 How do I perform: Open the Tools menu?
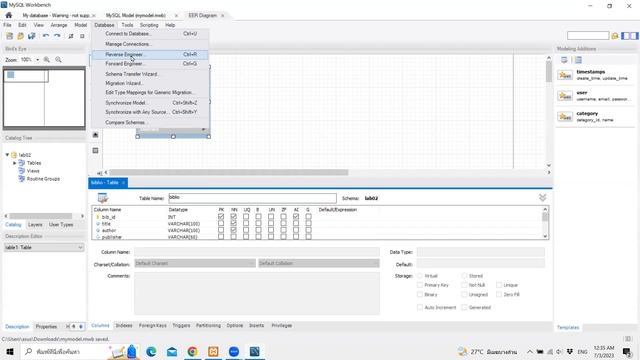[127, 25]
